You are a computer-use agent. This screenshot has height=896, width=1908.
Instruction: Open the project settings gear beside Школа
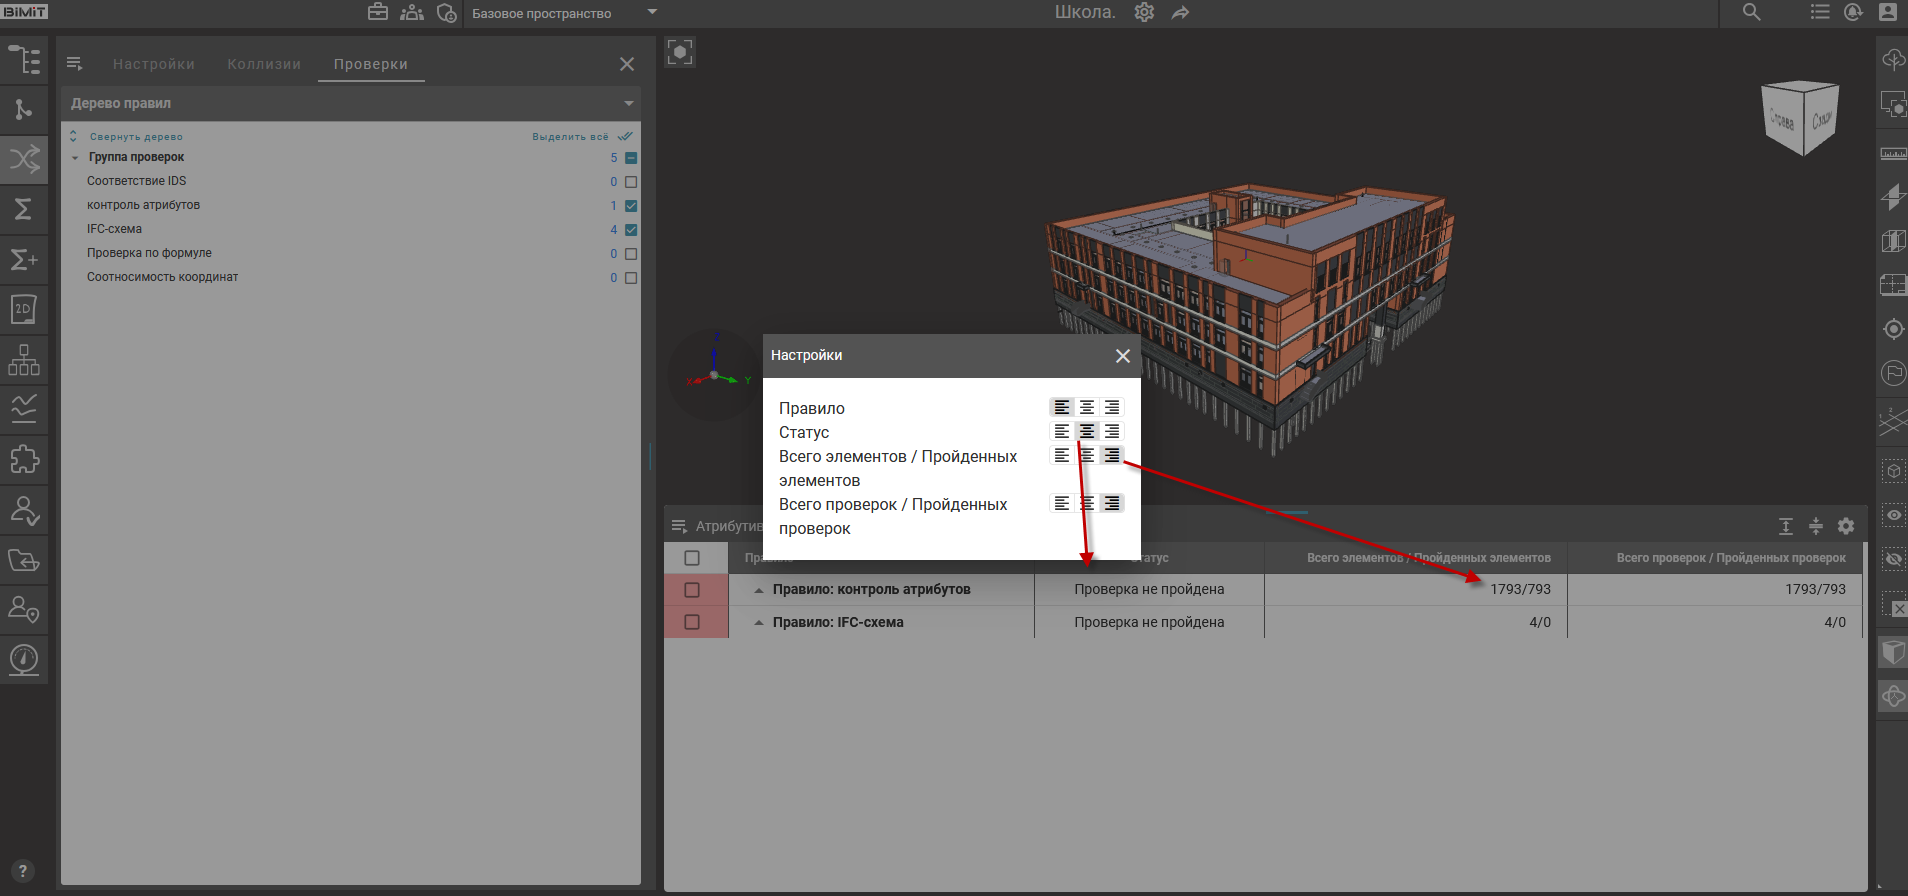(x=1144, y=12)
